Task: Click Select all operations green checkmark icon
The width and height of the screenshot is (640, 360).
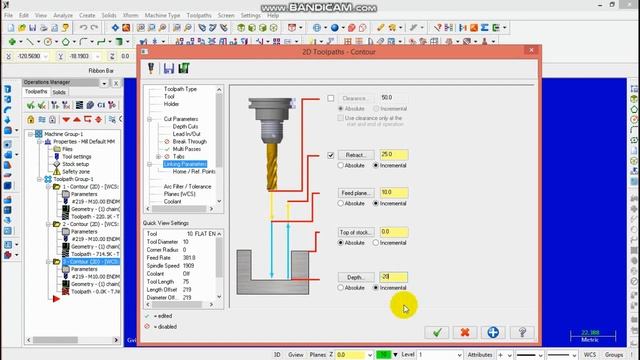Action: [x=31, y=105]
